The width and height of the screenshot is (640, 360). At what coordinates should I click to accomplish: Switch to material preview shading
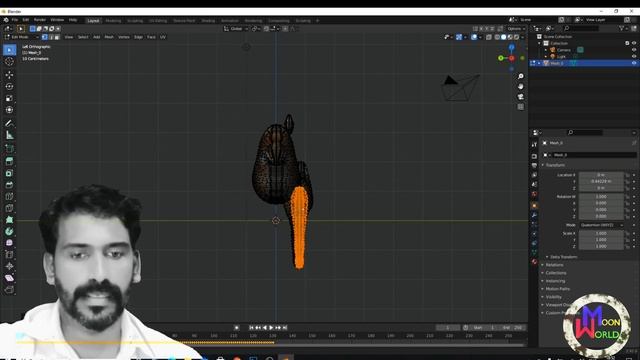pos(510,37)
